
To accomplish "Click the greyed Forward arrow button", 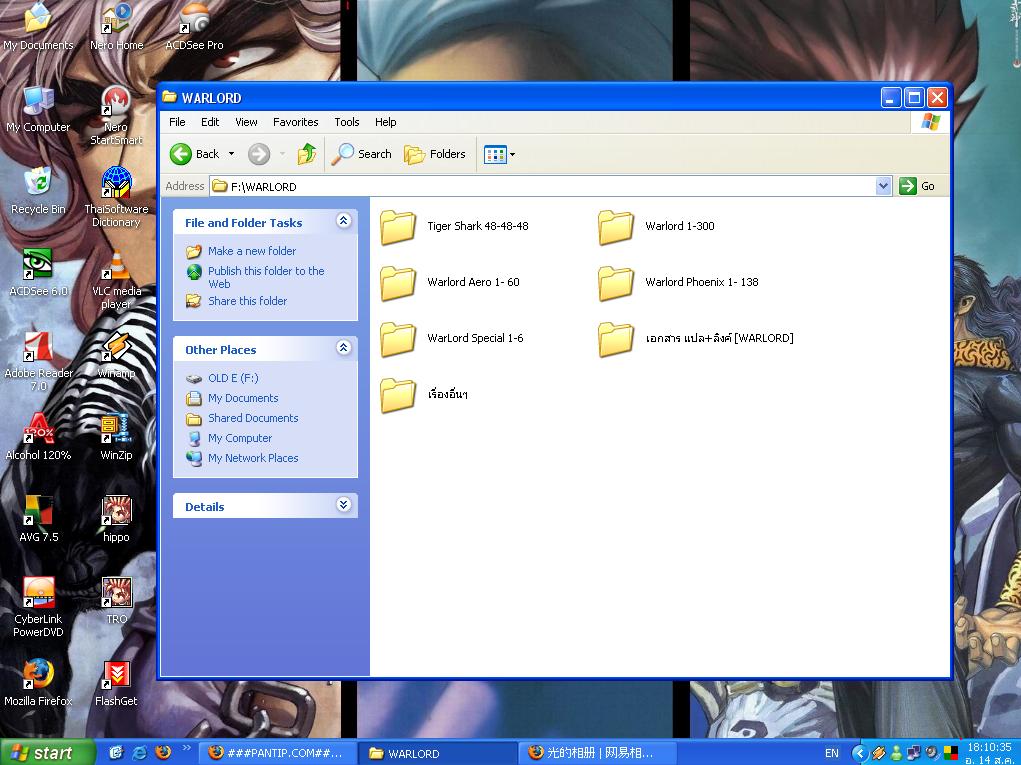I will tap(259, 154).
